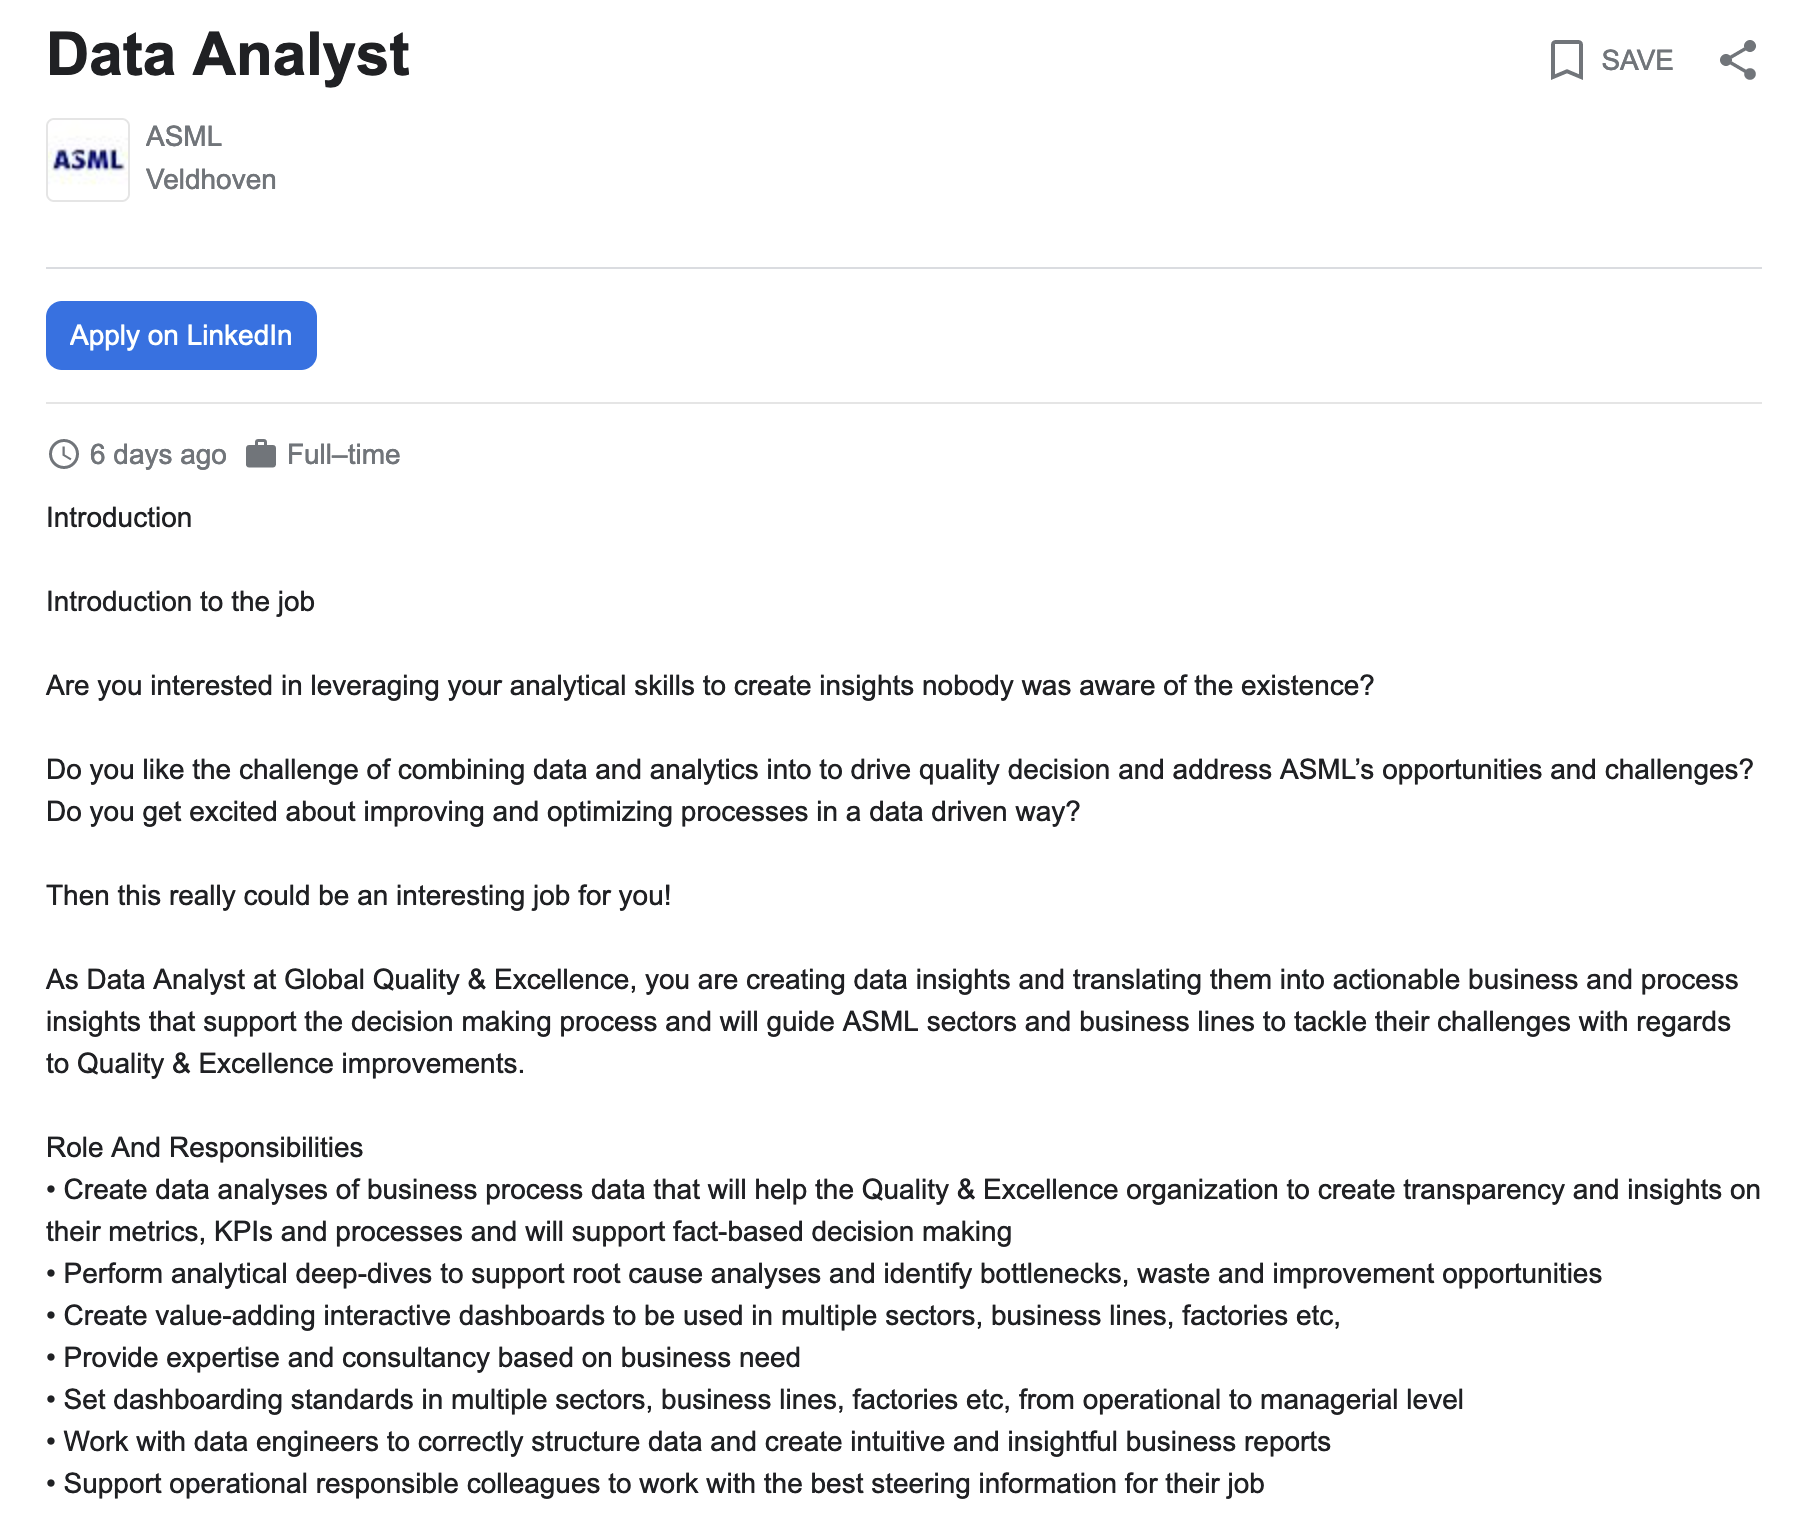This screenshot has height=1514, width=1816.
Task: Click the Veldhoven location text
Action: pyautogui.click(x=211, y=179)
